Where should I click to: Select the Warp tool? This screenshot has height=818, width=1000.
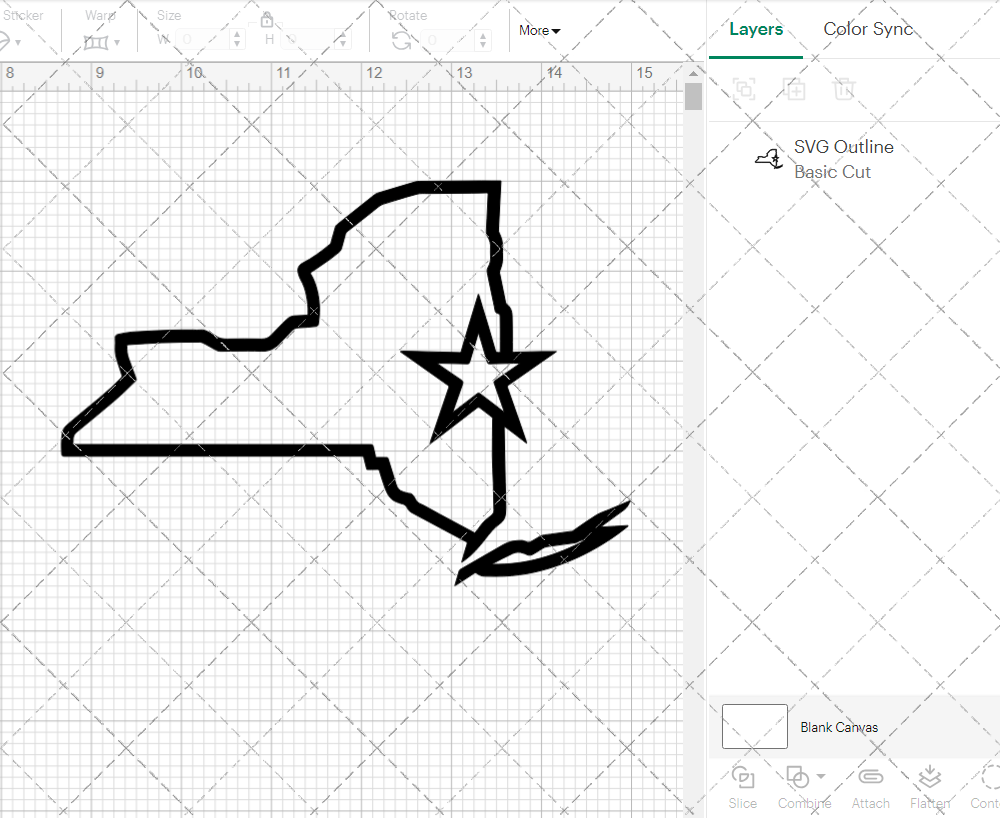point(97,42)
